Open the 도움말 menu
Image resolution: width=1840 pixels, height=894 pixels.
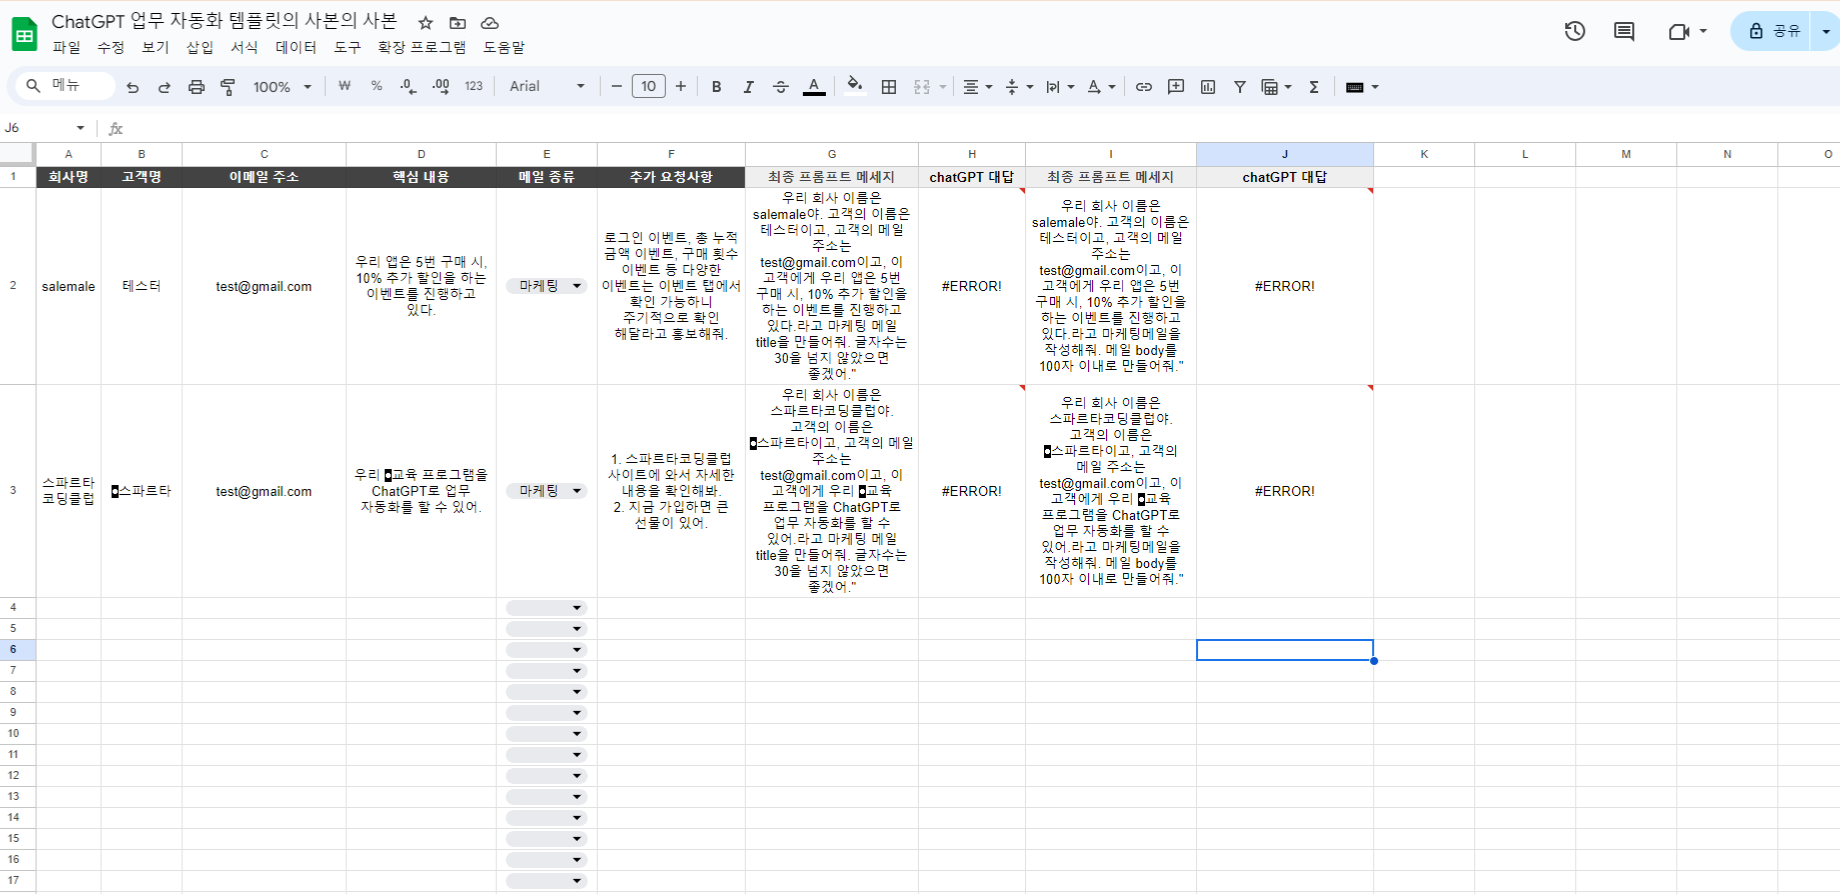[x=504, y=47]
